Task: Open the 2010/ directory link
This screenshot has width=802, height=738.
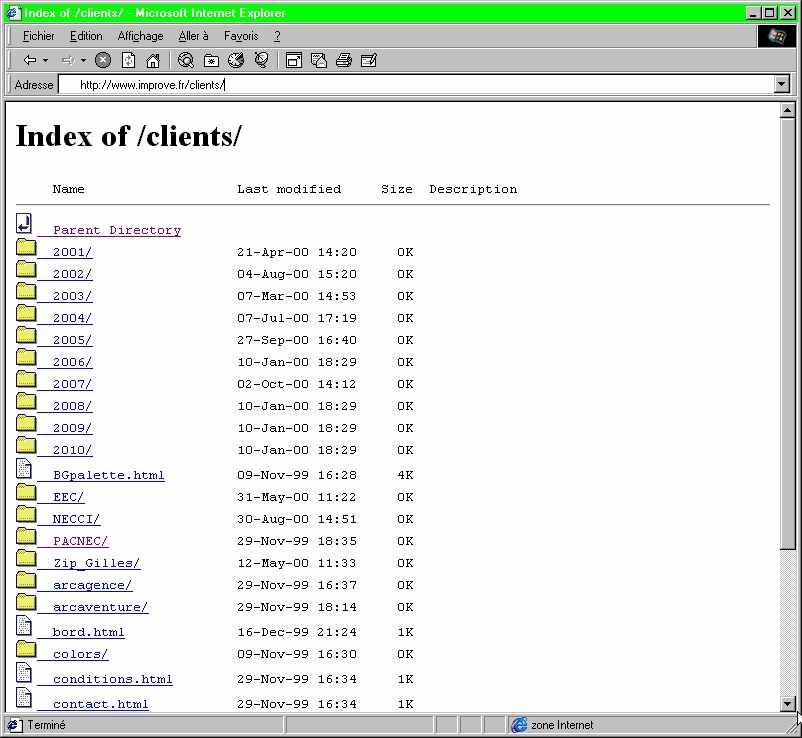Action: [x=72, y=450]
